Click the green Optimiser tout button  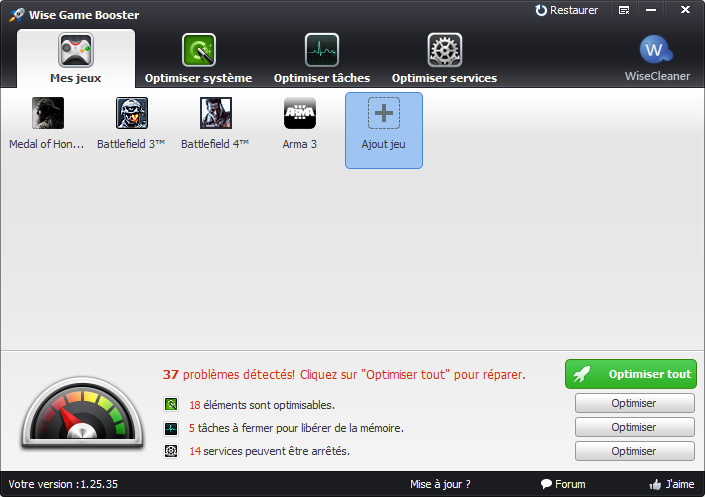pyautogui.click(x=631, y=374)
